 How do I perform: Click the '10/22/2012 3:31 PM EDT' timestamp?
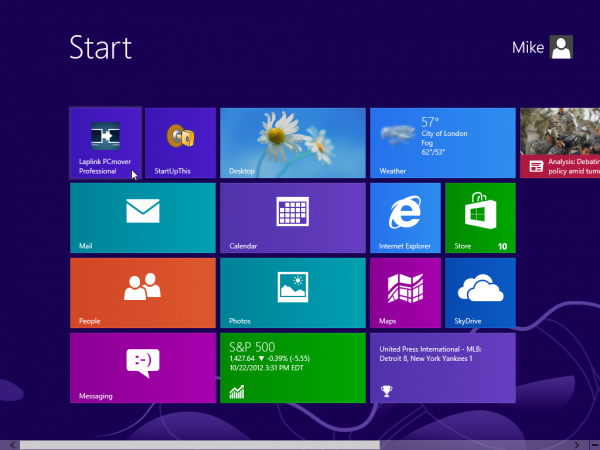[x=266, y=368]
